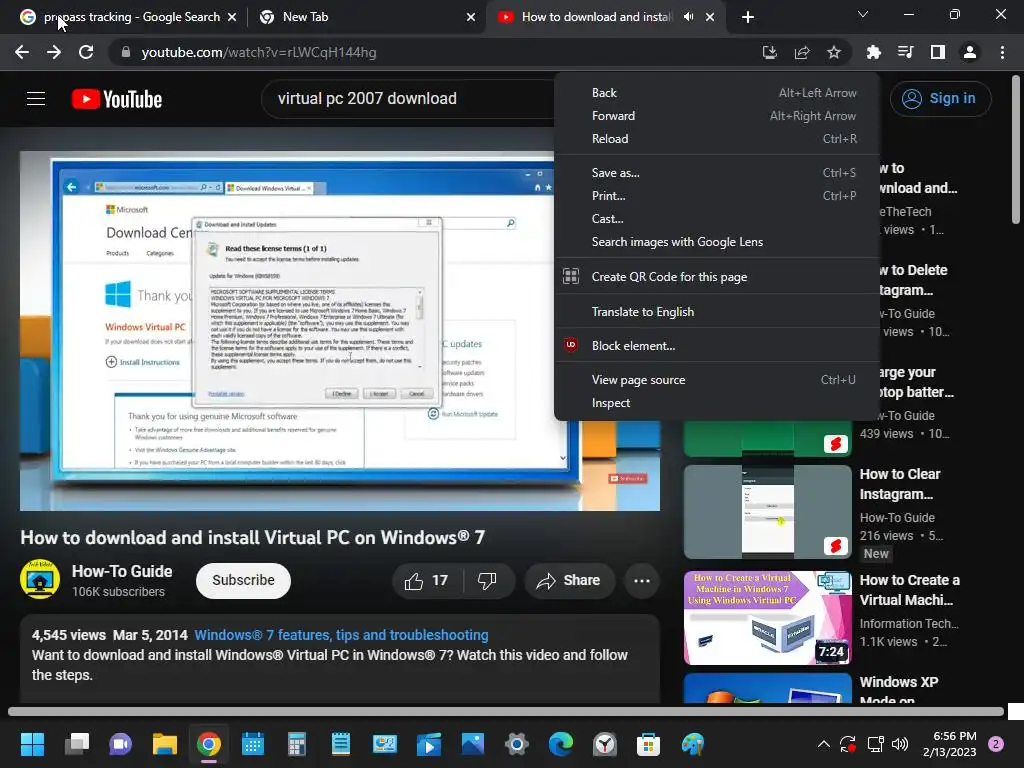Open the Settings gear on the taskbar

click(x=517, y=744)
